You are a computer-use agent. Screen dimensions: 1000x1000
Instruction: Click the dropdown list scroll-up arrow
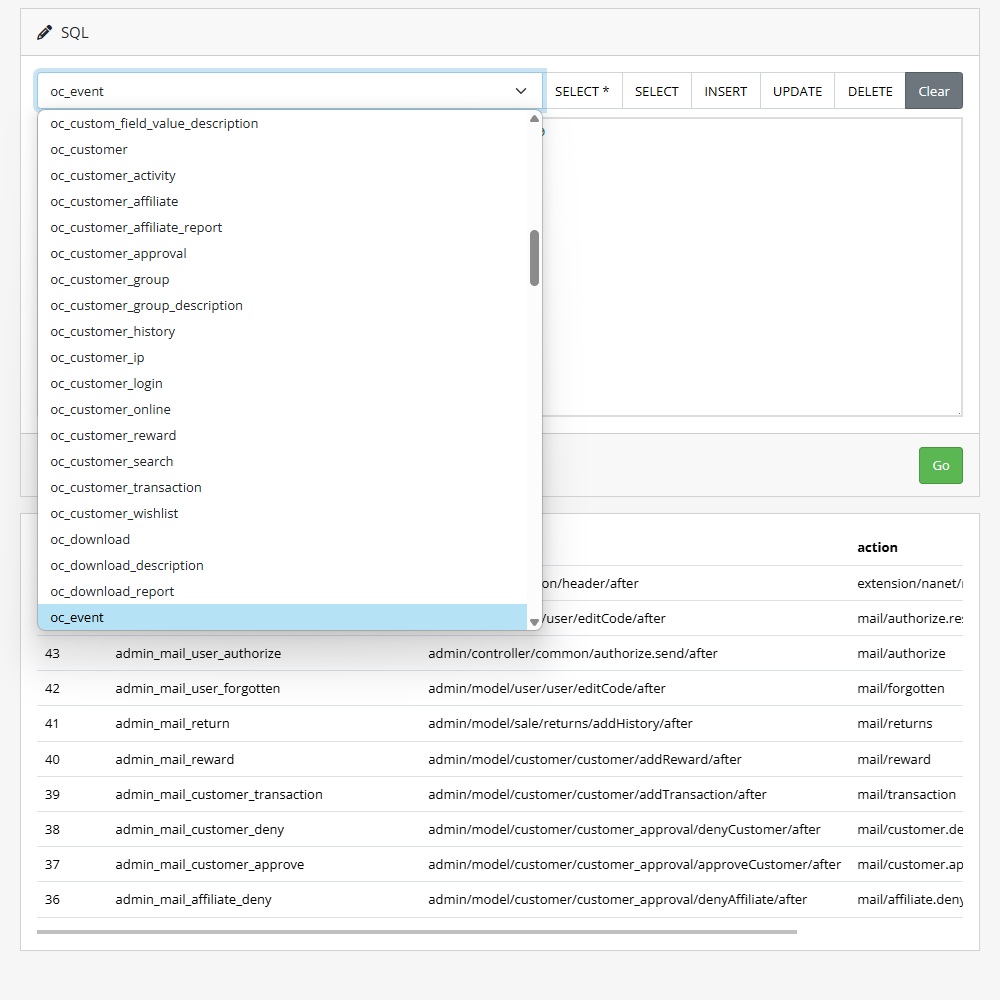[x=534, y=119]
